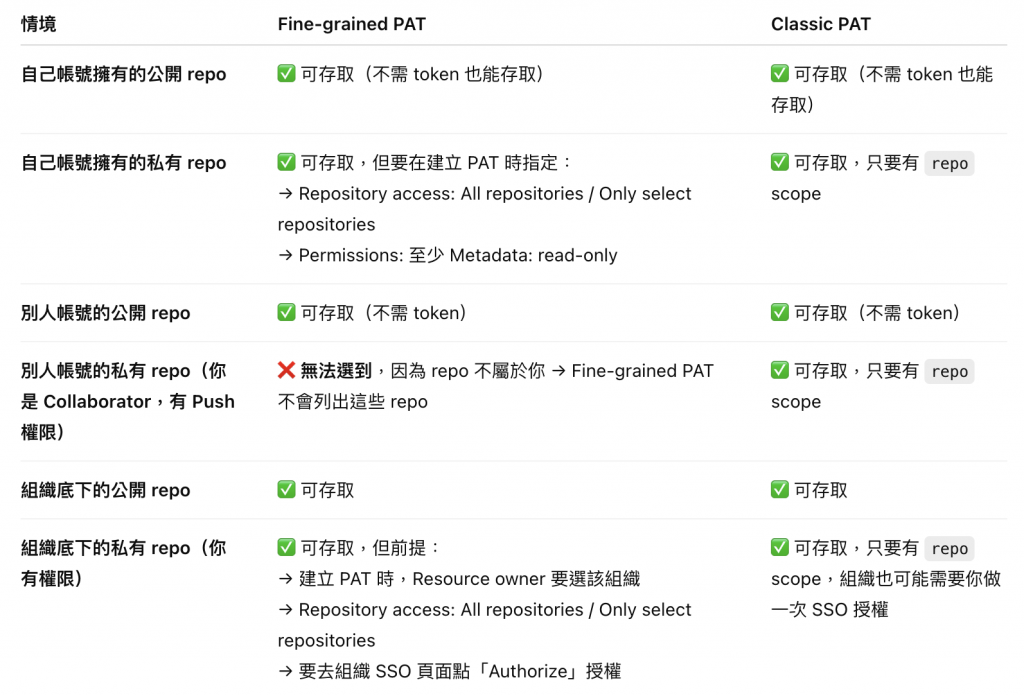Image resolution: width=1024 pixels, height=696 pixels.
Task: Click green check in Fine-grained own public repo row
Action: 286,73
